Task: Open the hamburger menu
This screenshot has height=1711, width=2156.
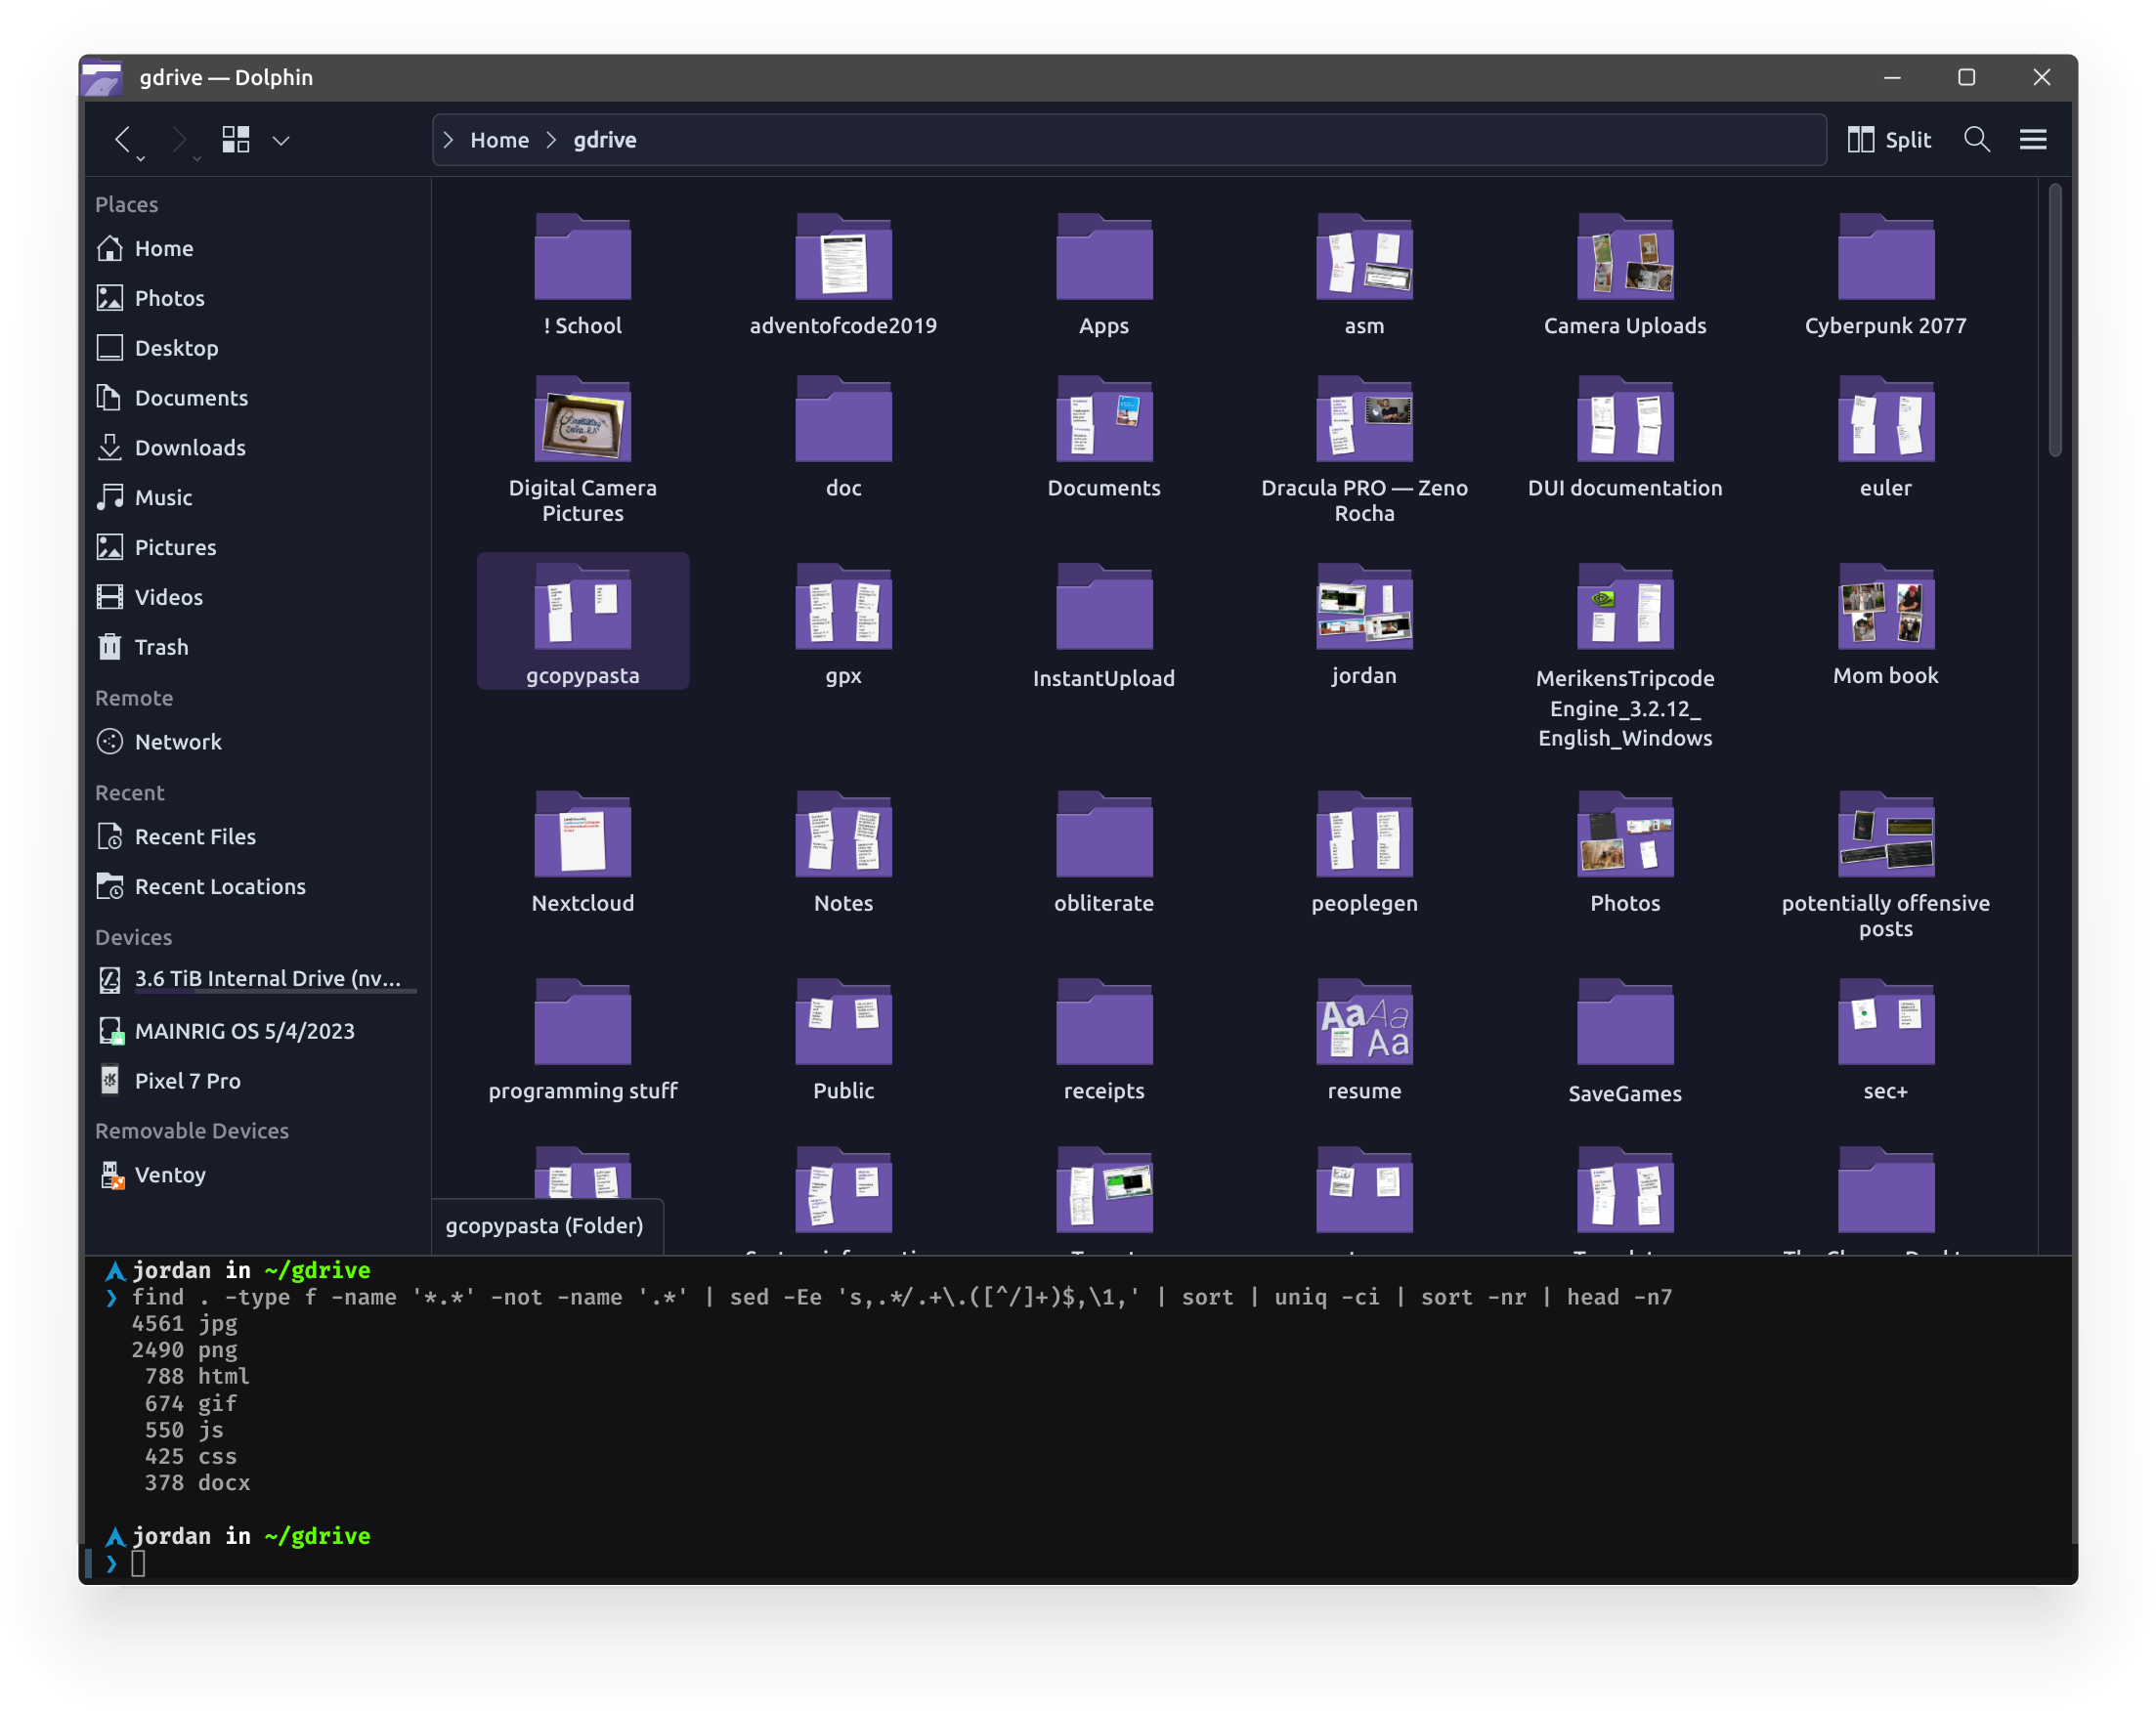Action: point(2032,139)
